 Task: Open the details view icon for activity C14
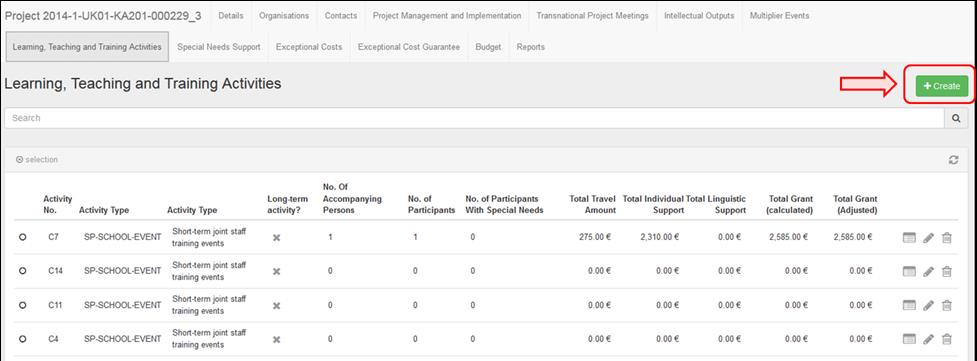click(x=909, y=271)
